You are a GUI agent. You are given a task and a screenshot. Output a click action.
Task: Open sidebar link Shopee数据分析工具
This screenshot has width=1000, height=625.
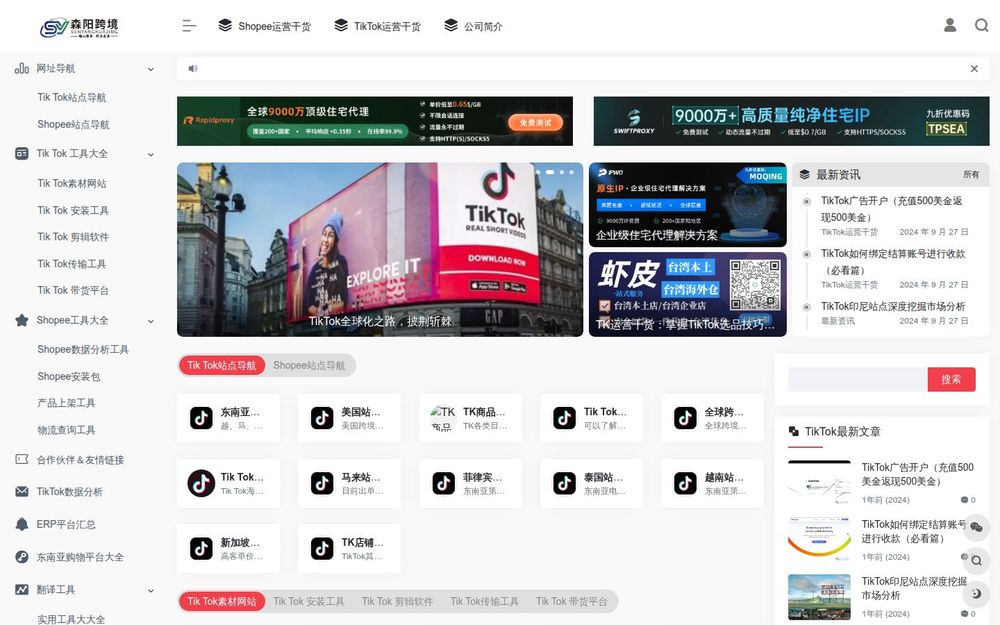(83, 349)
